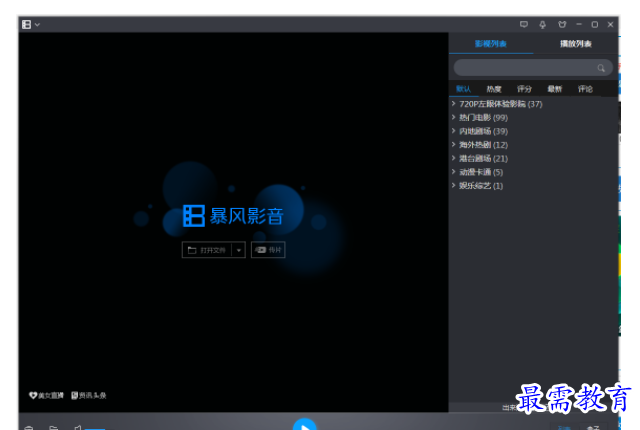640x430 pixels.
Task: Sort the list by 热度
Action: pos(493,89)
